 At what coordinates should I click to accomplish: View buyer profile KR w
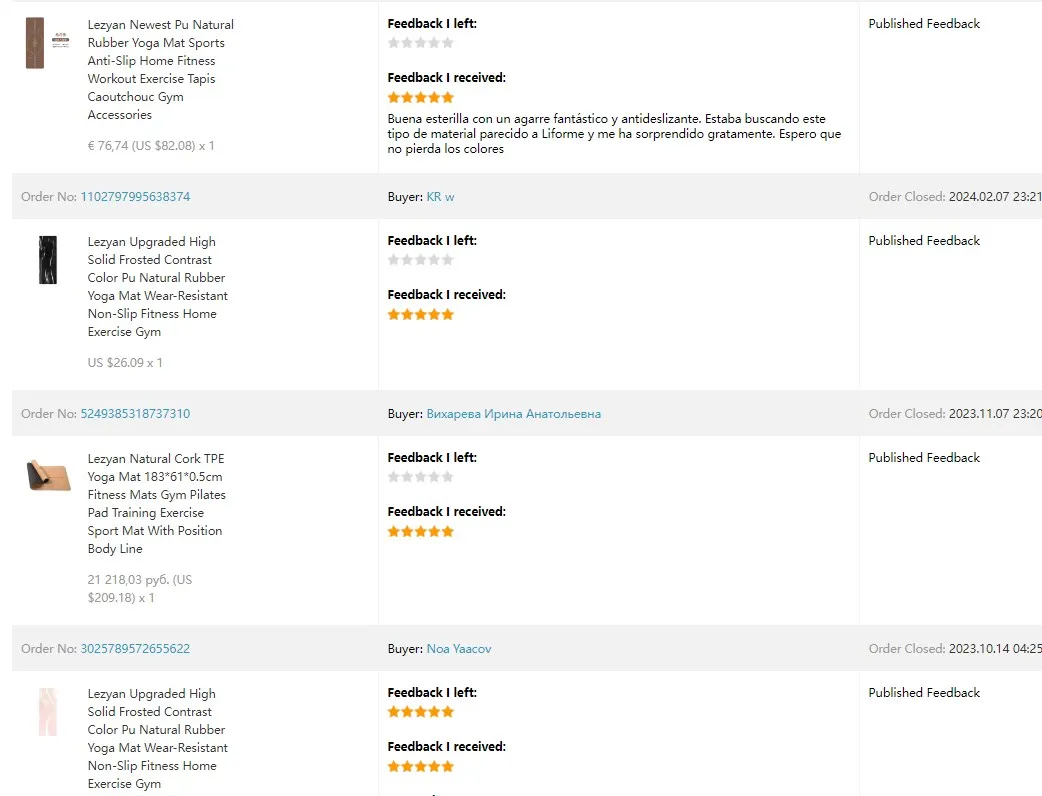click(x=441, y=197)
